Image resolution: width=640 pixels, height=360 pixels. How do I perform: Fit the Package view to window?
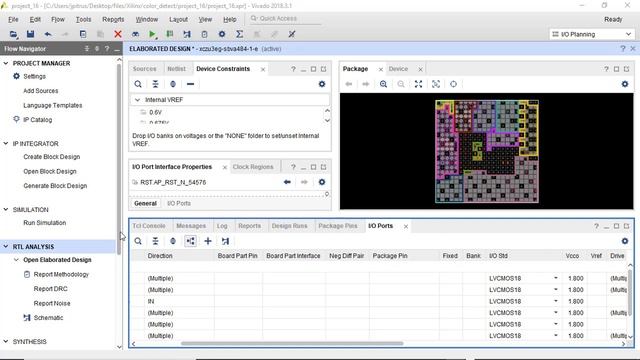pyautogui.click(x=418, y=84)
